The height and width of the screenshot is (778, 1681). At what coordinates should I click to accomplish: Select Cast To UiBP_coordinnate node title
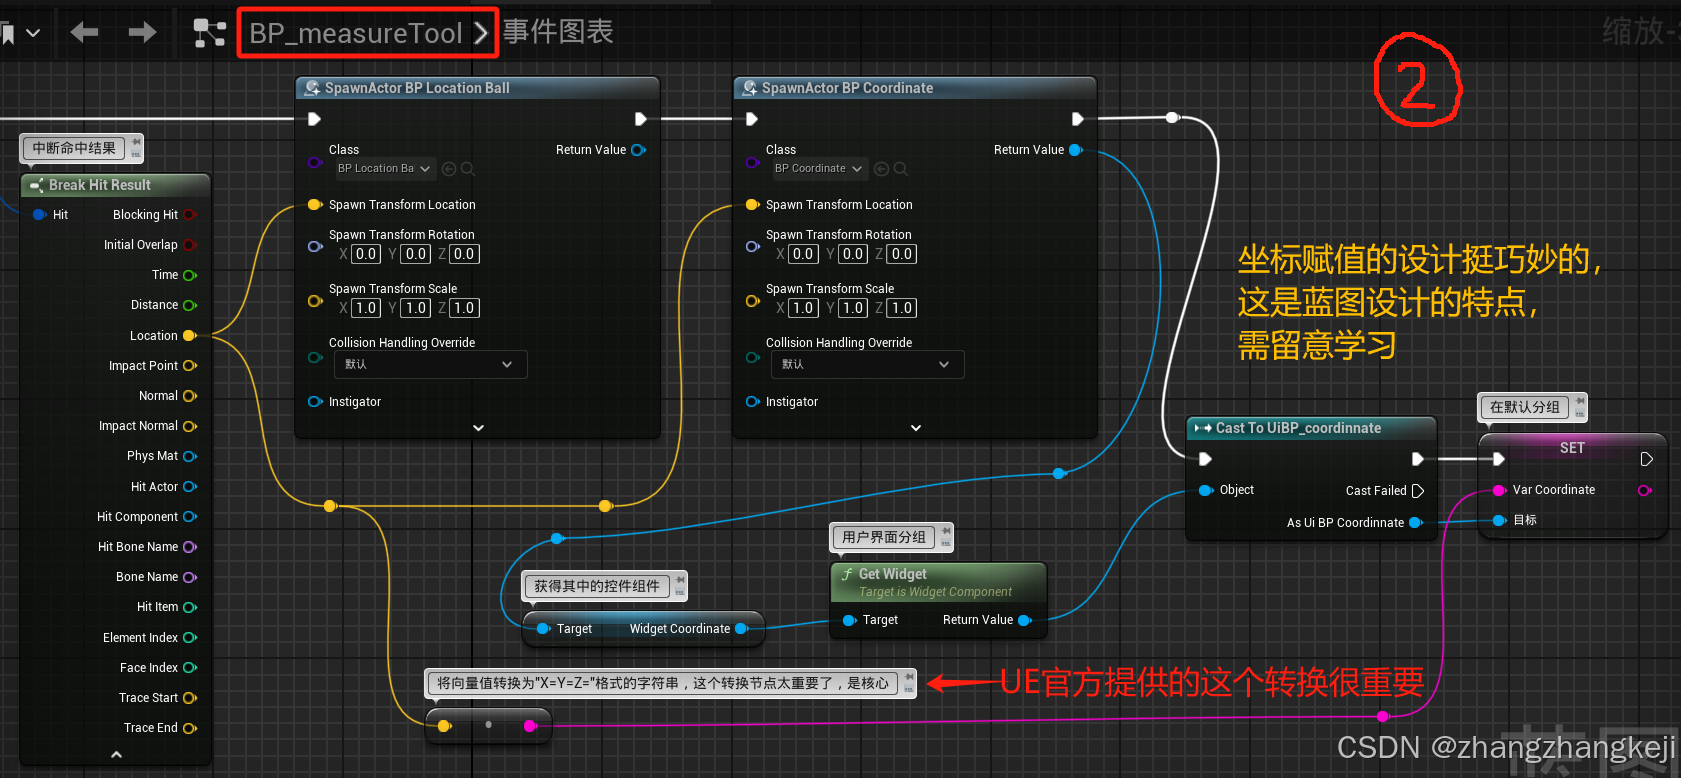point(1298,428)
